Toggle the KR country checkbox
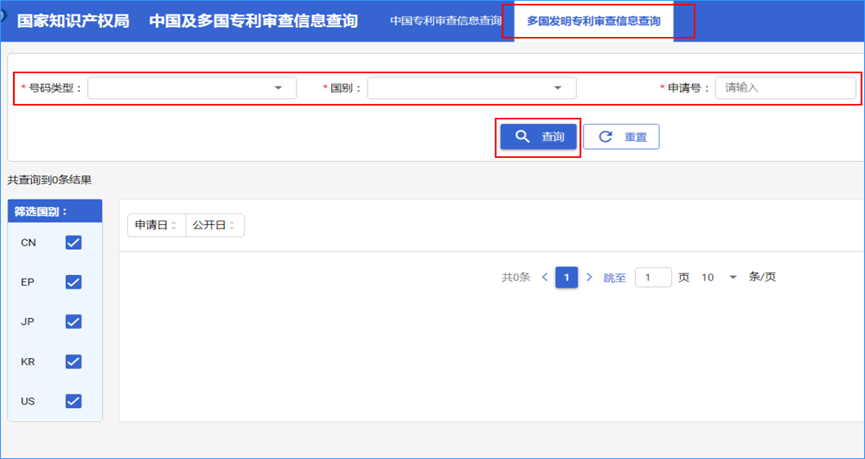This screenshot has width=865, height=459. (x=73, y=361)
